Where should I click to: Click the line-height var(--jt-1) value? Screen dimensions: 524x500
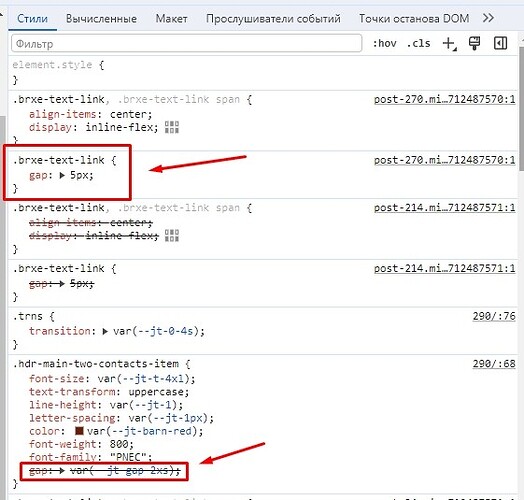pos(145,405)
